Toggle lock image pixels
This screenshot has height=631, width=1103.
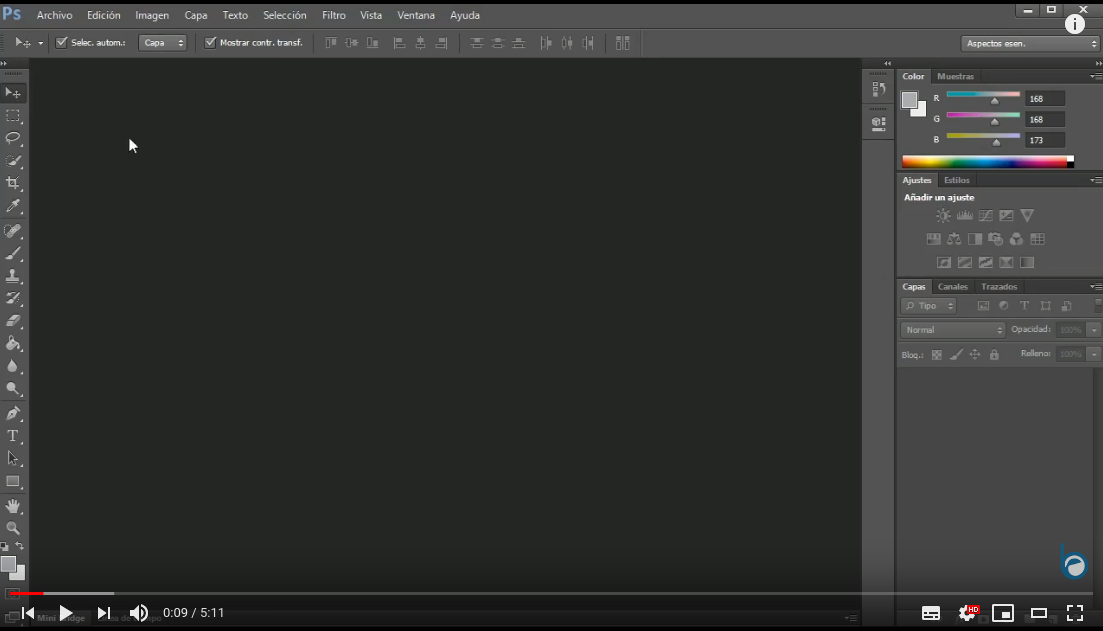pyautogui.click(x=955, y=355)
